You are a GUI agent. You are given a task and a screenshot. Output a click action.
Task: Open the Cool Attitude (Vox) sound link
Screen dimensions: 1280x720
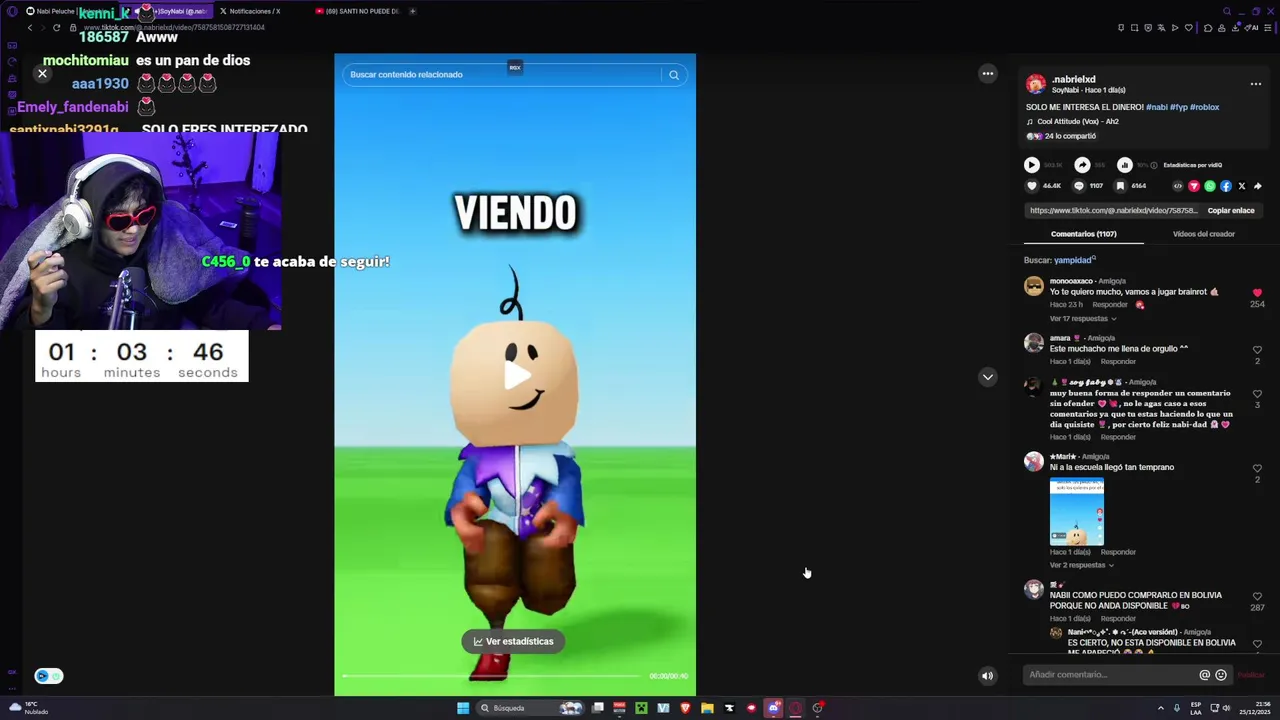pyautogui.click(x=1078, y=122)
